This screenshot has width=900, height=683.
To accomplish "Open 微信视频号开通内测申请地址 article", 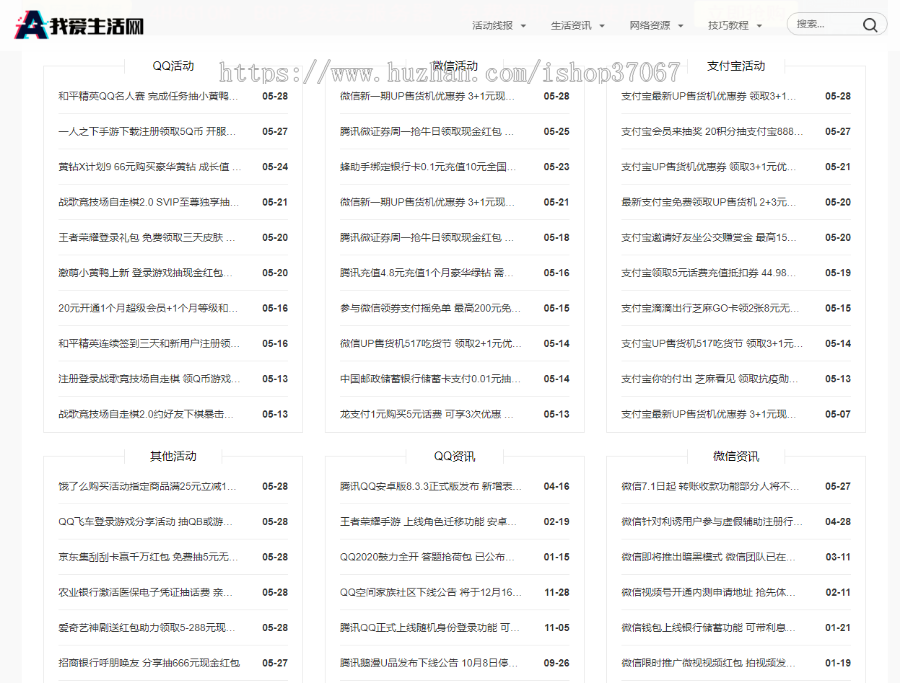I will click(708, 592).
